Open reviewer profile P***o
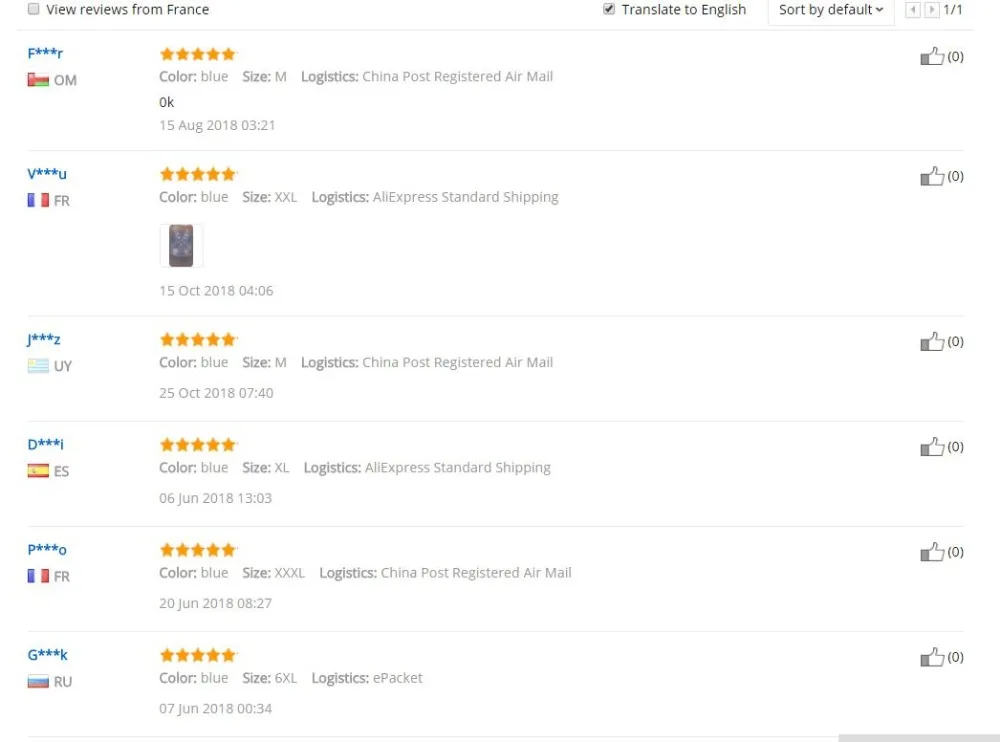 point(47,549)
